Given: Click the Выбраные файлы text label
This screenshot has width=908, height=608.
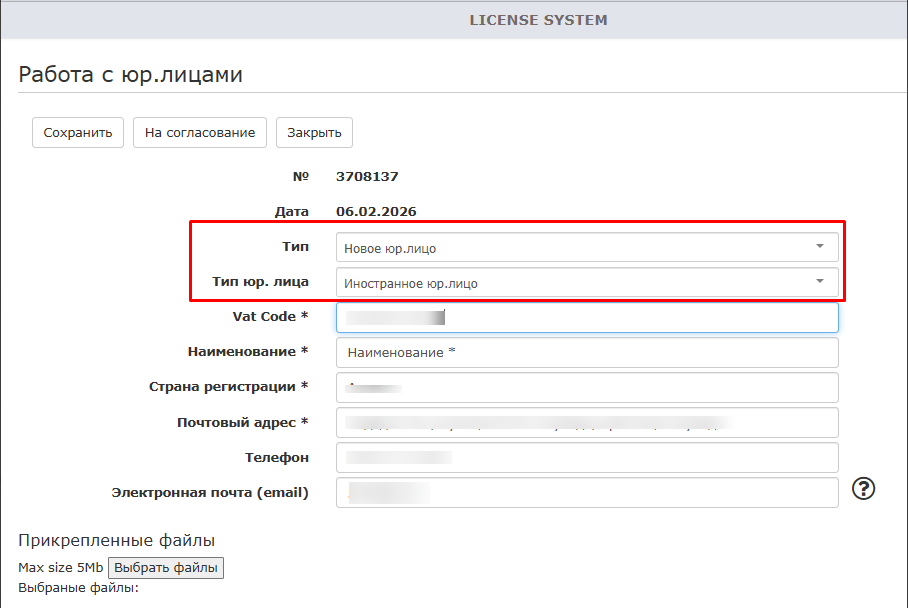Looking at the screenshot, I should click(x=78, y=587).
